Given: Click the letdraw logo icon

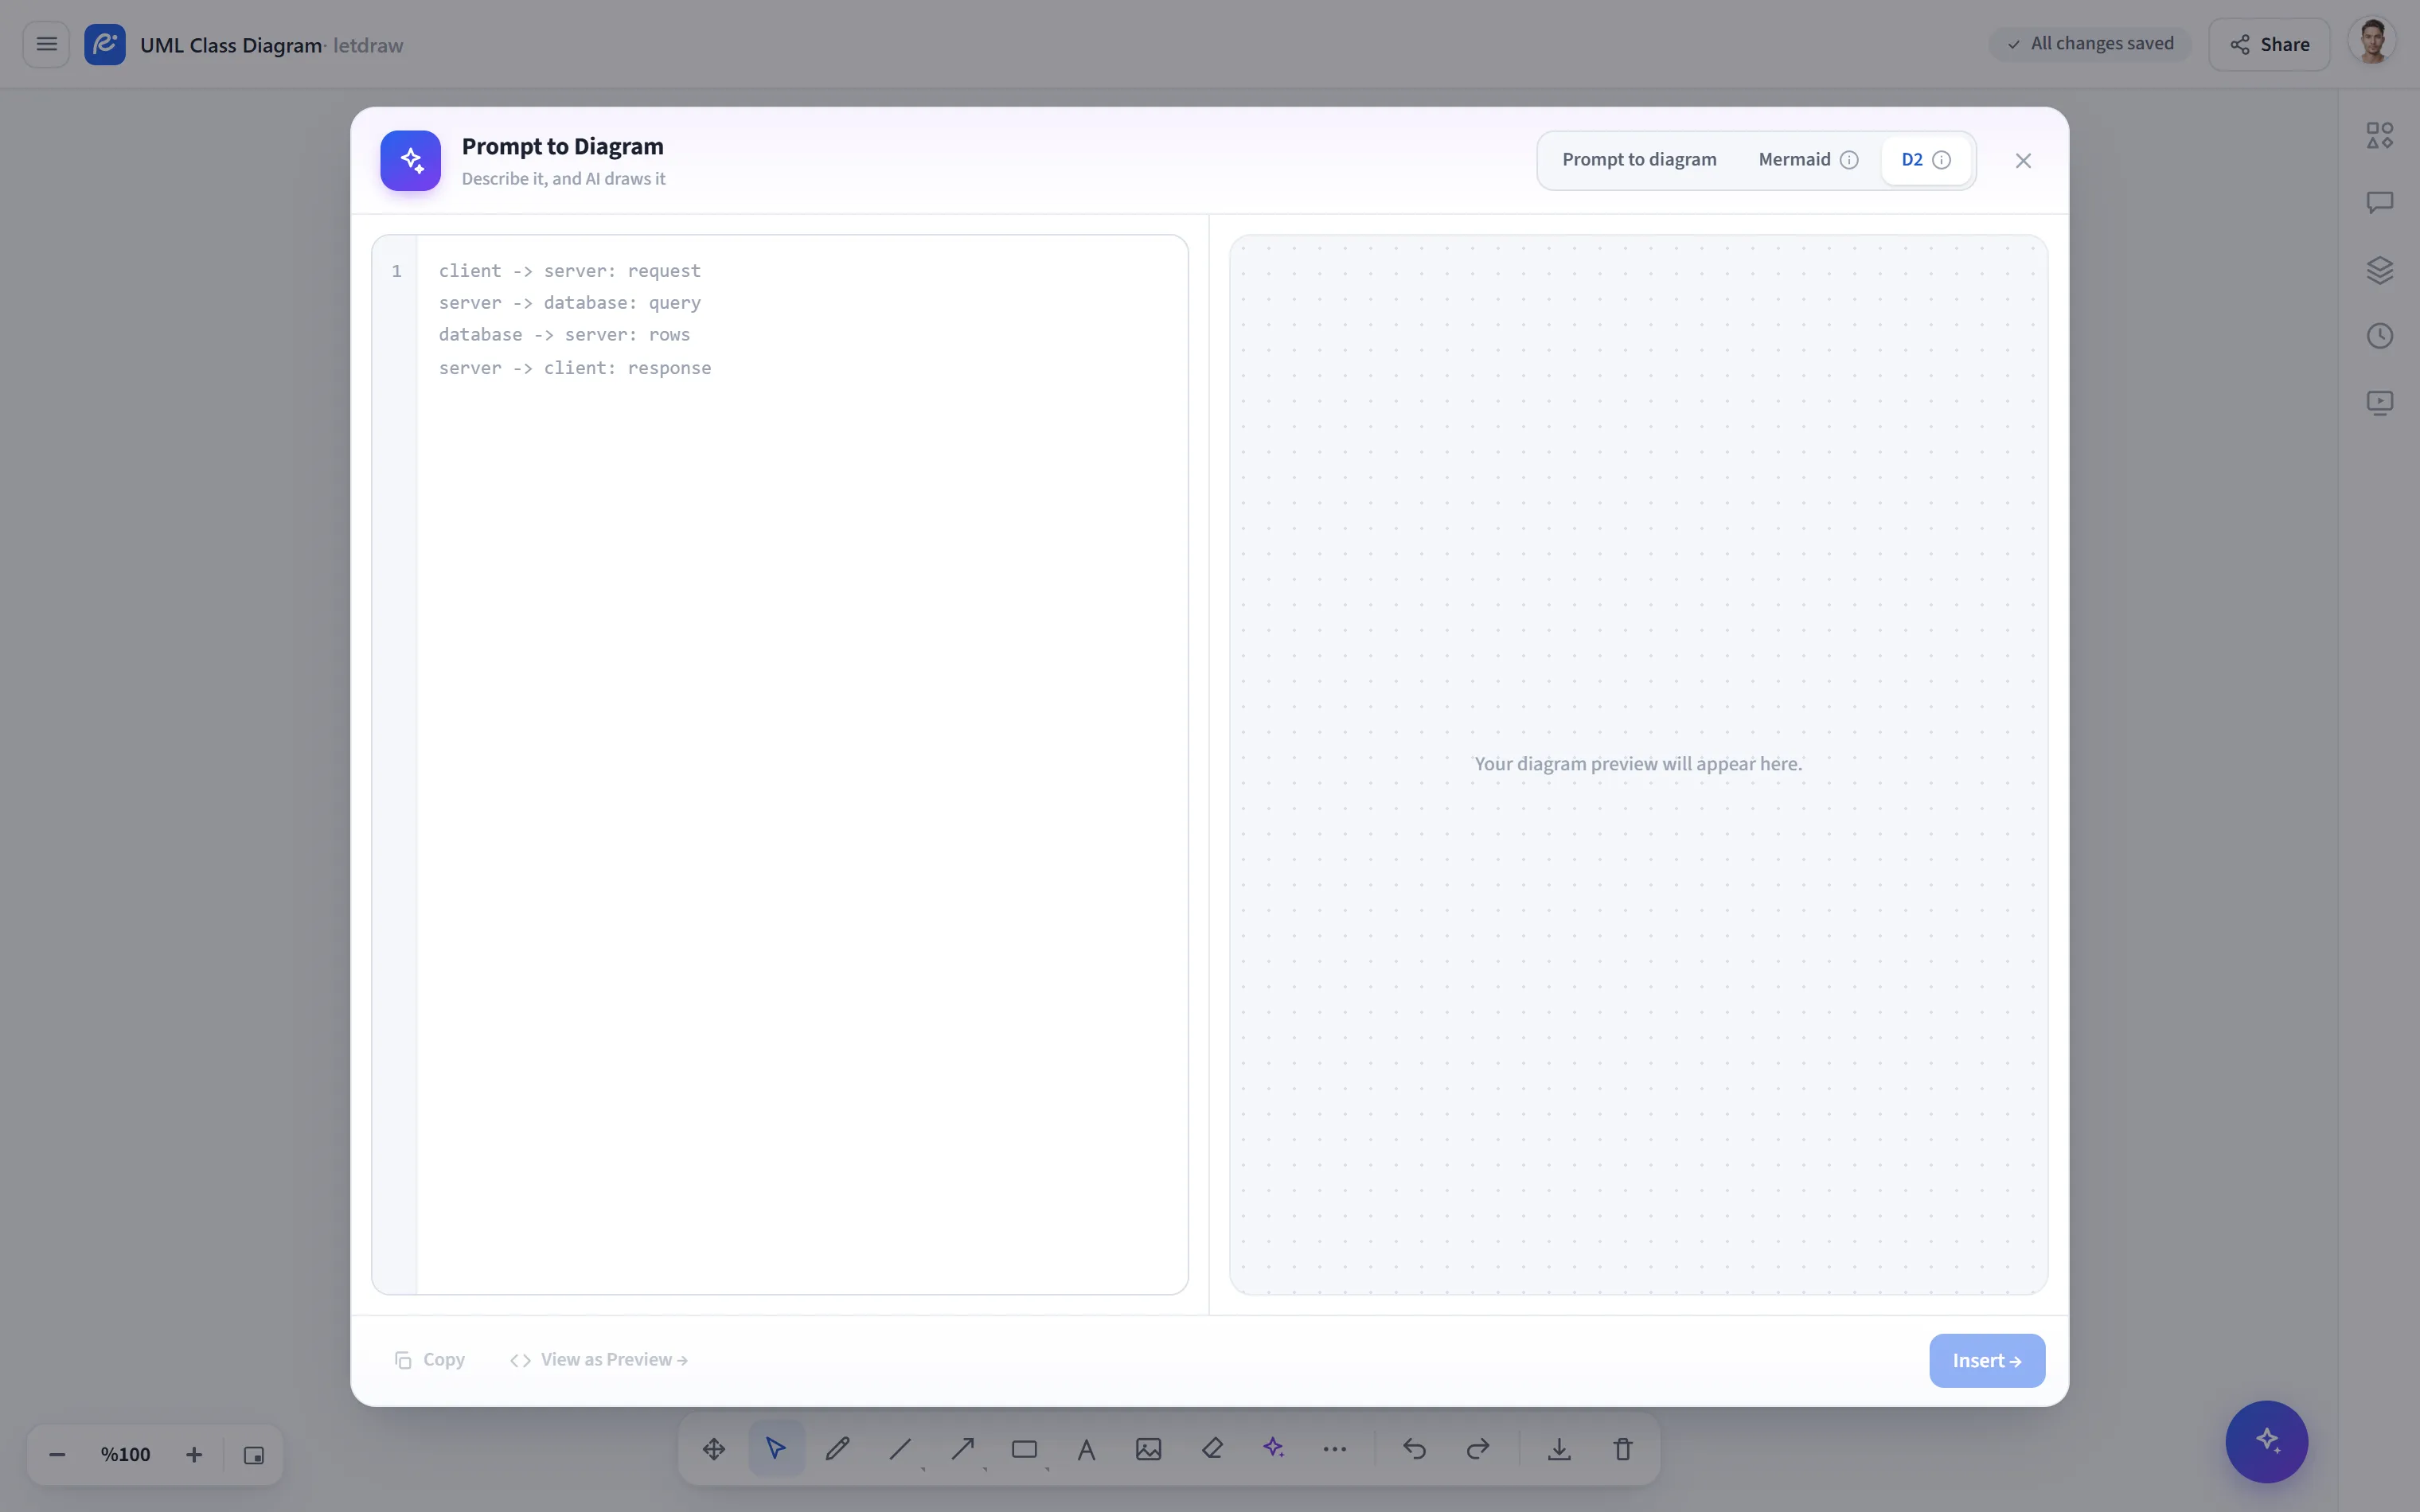Looking at the screenshot, I should click(105, 44).
